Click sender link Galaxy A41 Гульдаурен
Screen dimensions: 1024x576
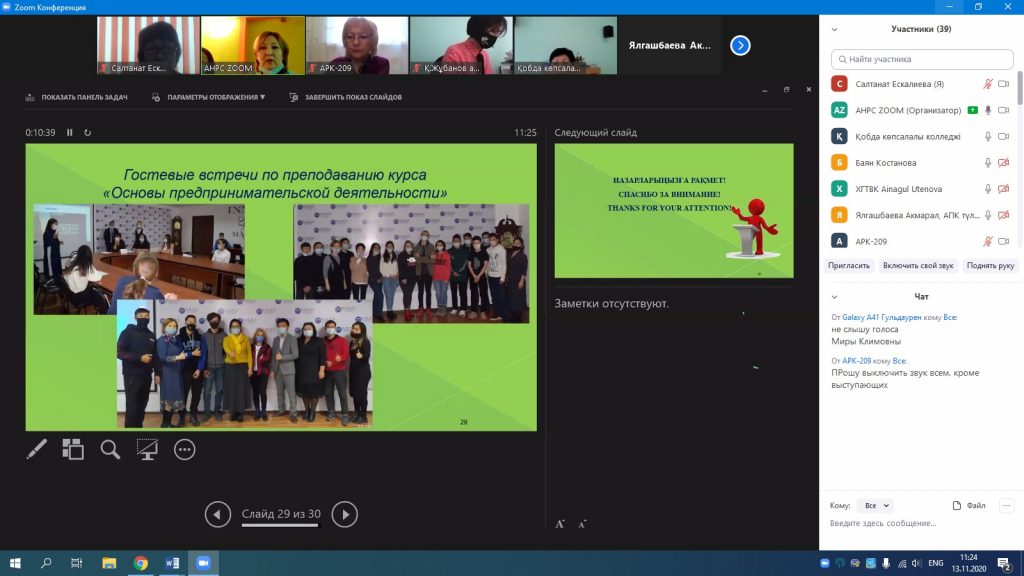tap(882, 317)
